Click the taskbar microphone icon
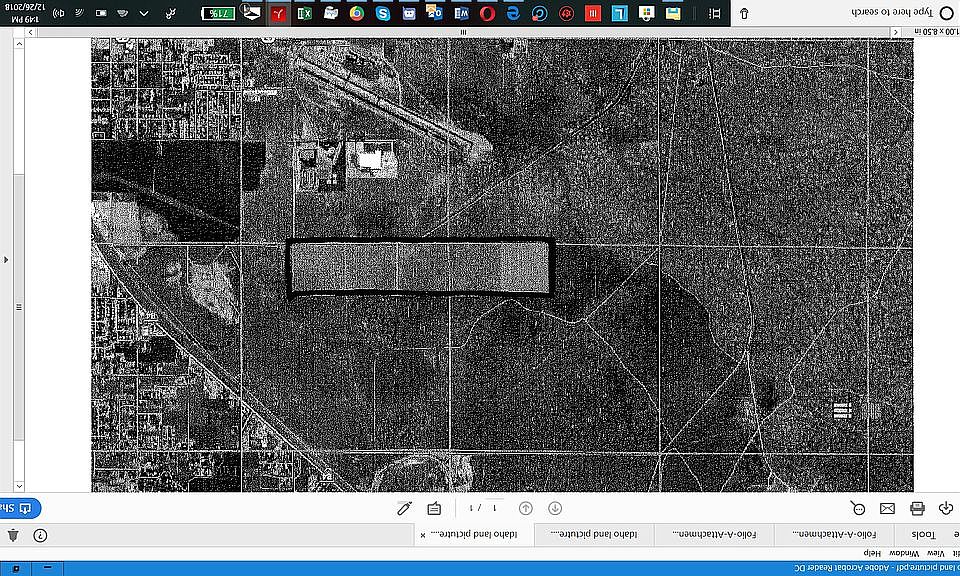This screenshot has height=576, width=960. 744,13
